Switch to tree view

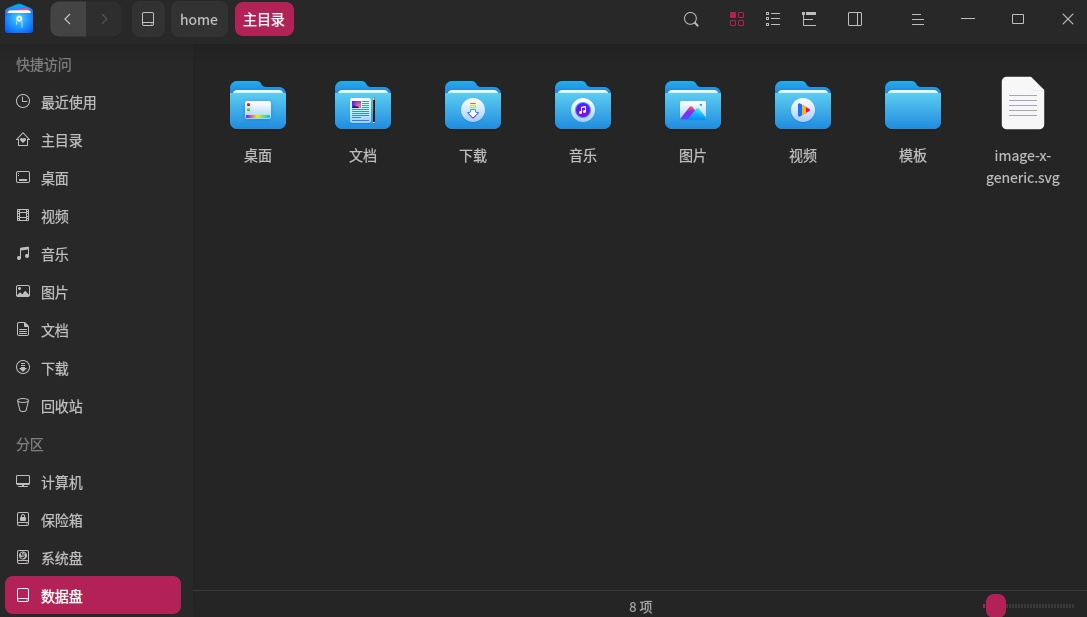tap(809, 19)
